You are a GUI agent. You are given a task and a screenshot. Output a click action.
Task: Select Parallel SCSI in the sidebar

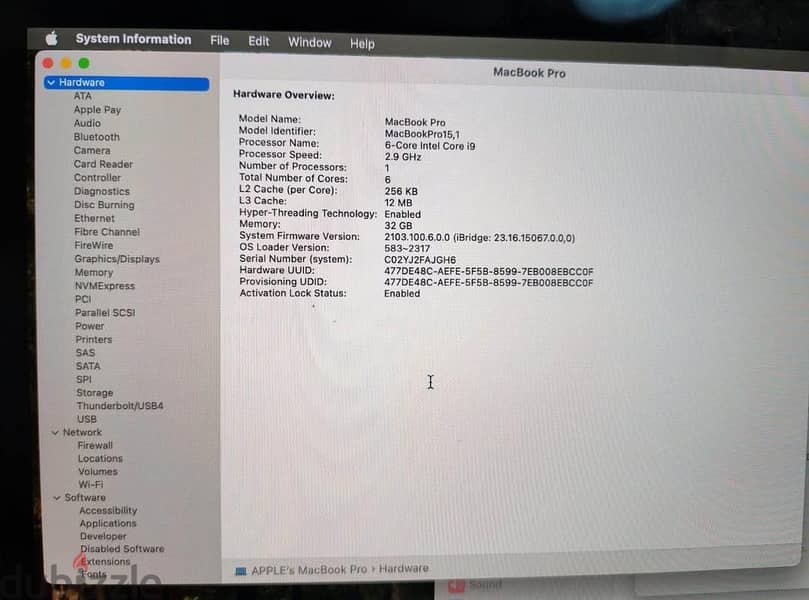[105, 313]
